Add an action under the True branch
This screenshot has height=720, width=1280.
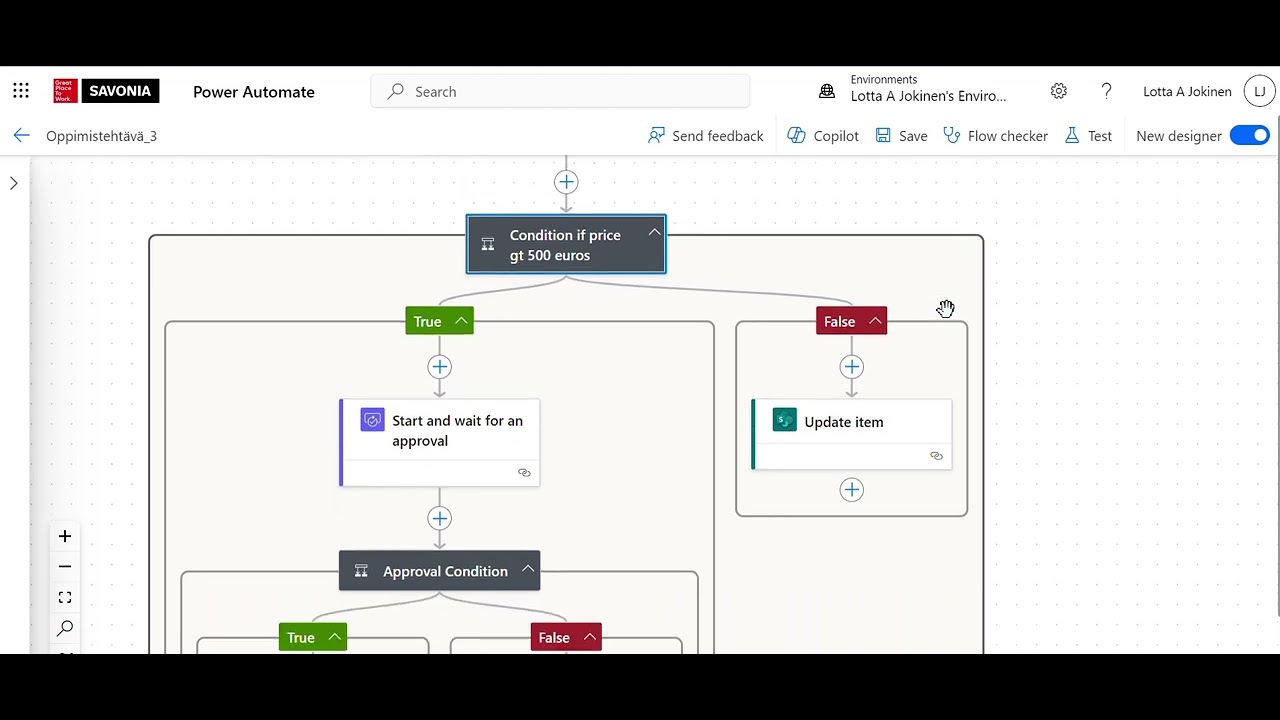439,367
